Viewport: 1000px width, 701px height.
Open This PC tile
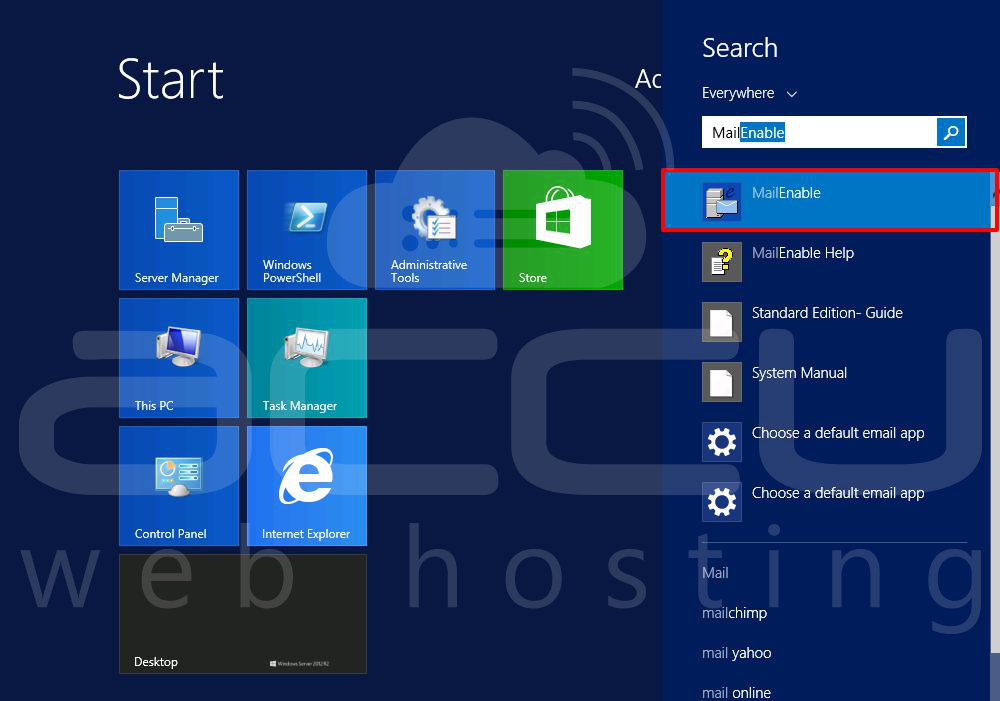[179, 358]
